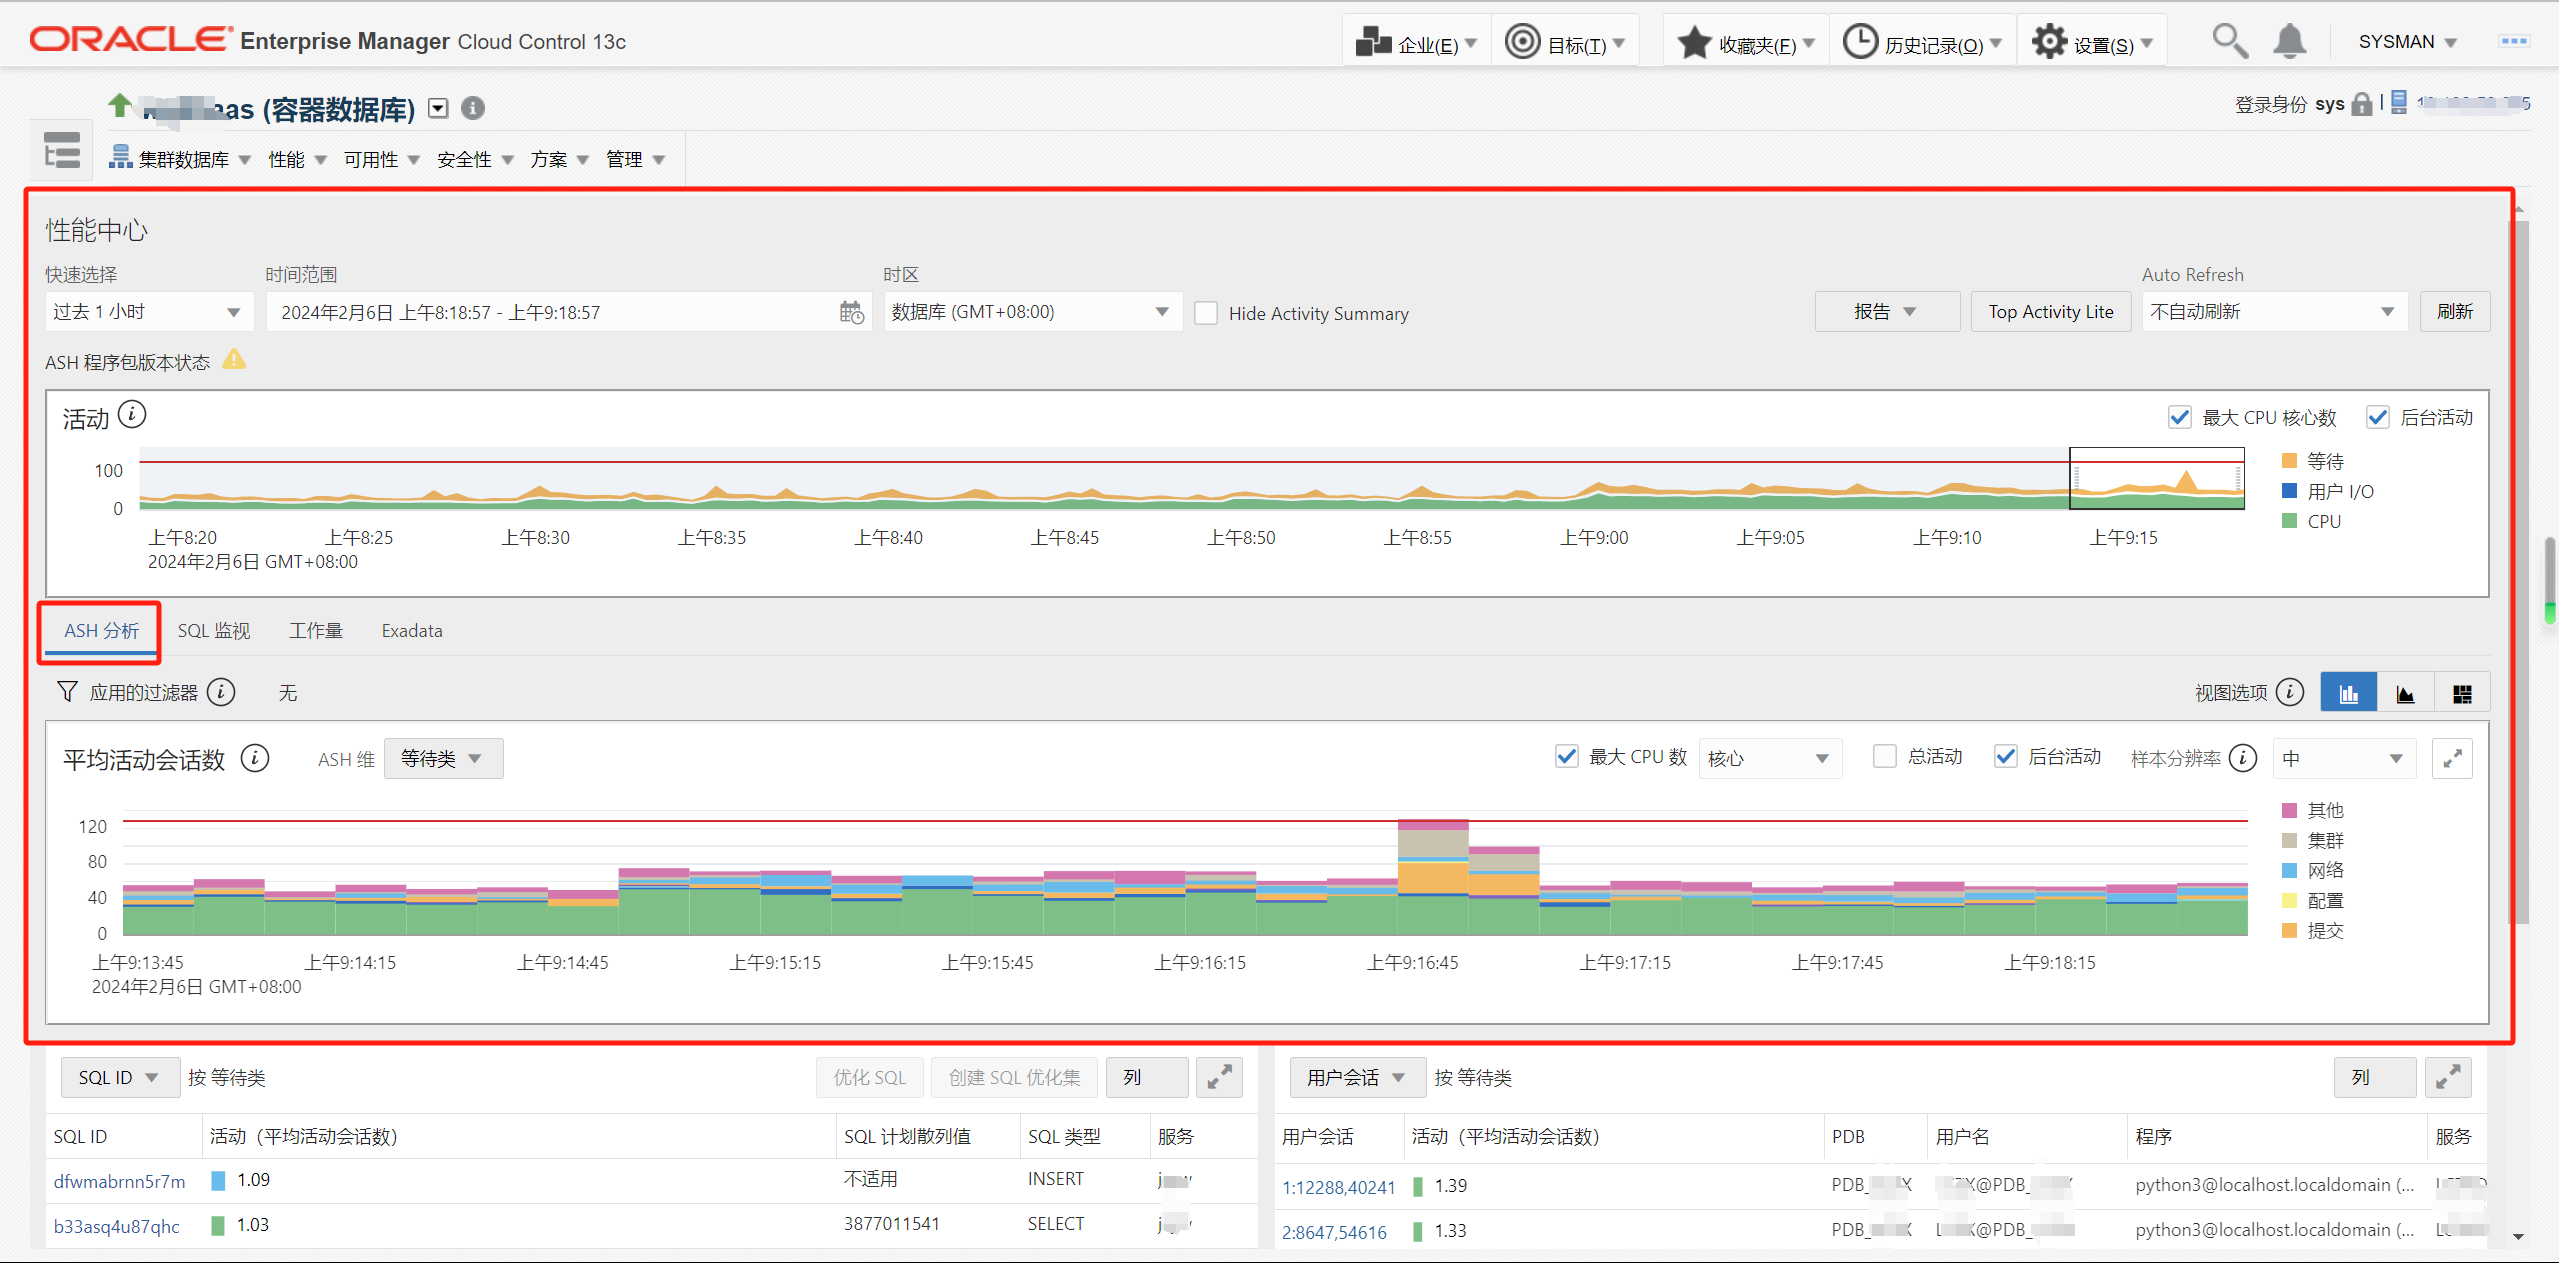Switch to area chart view
This screenshot has width=2559, height=1263.
pos(2405,693)
